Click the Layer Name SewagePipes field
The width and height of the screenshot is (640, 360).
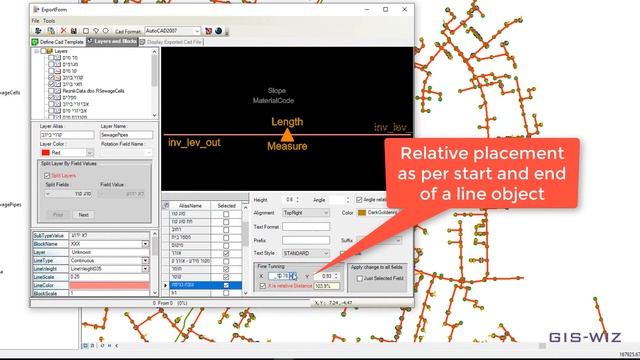126,135
